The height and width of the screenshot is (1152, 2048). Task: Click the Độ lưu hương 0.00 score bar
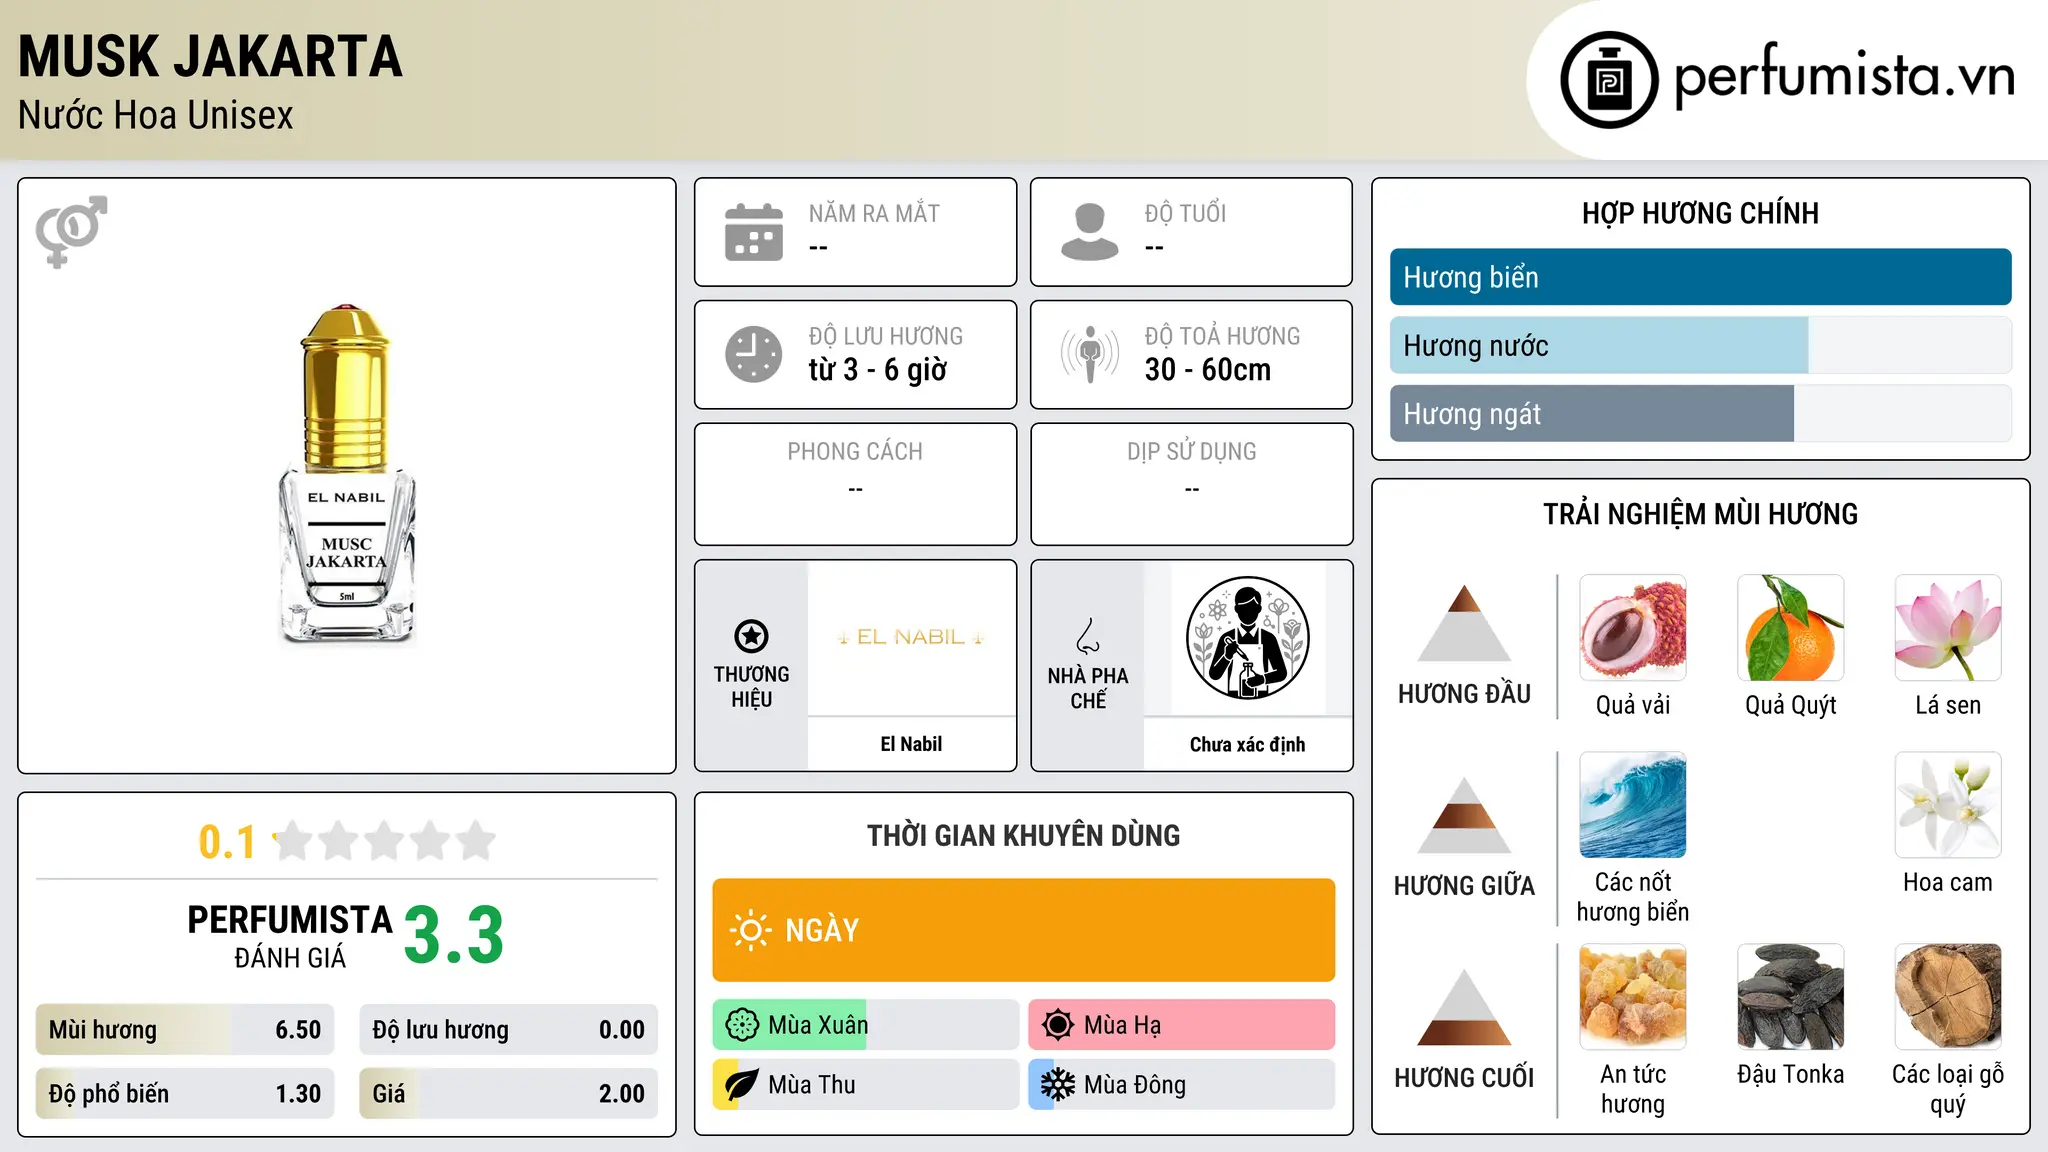click(508, 1030)
